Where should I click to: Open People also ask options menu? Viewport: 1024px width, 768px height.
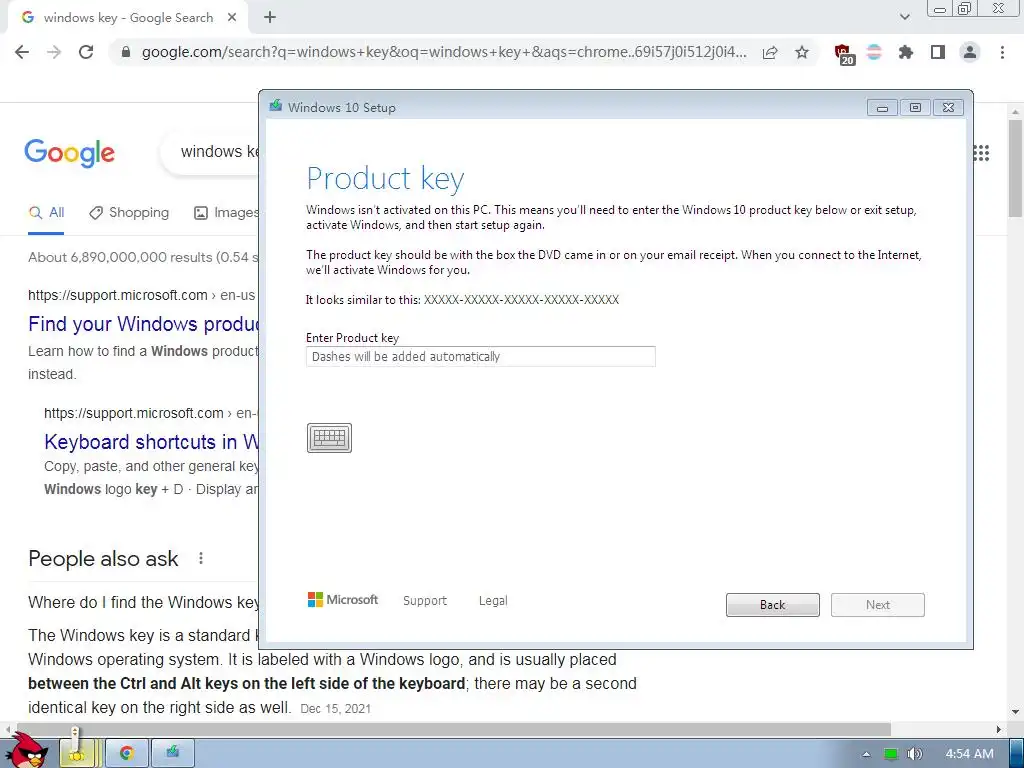[201, 558]
